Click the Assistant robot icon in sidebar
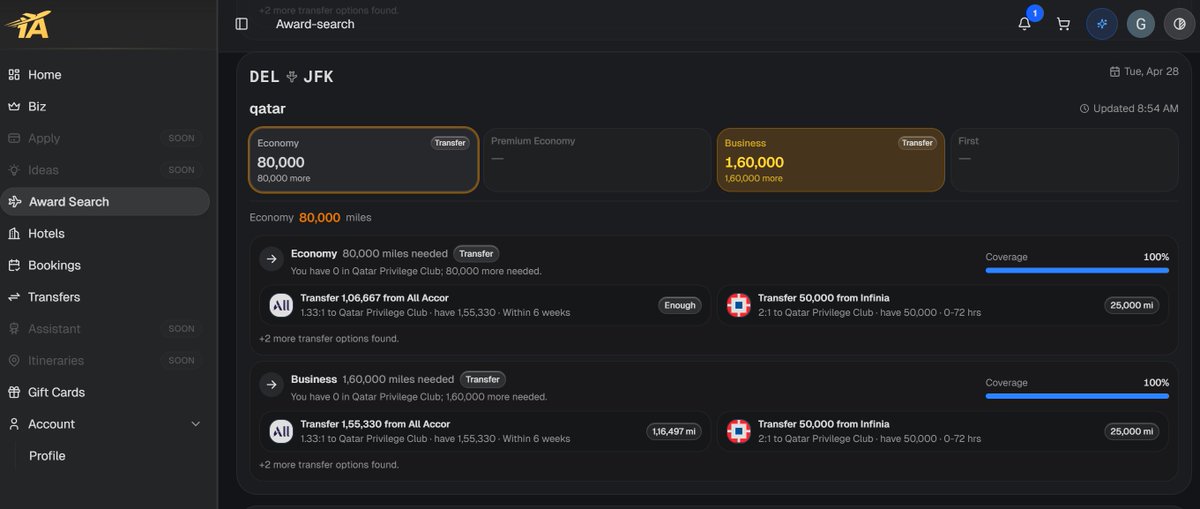The height and width of the screenshot is (509, 1200). 14,328
